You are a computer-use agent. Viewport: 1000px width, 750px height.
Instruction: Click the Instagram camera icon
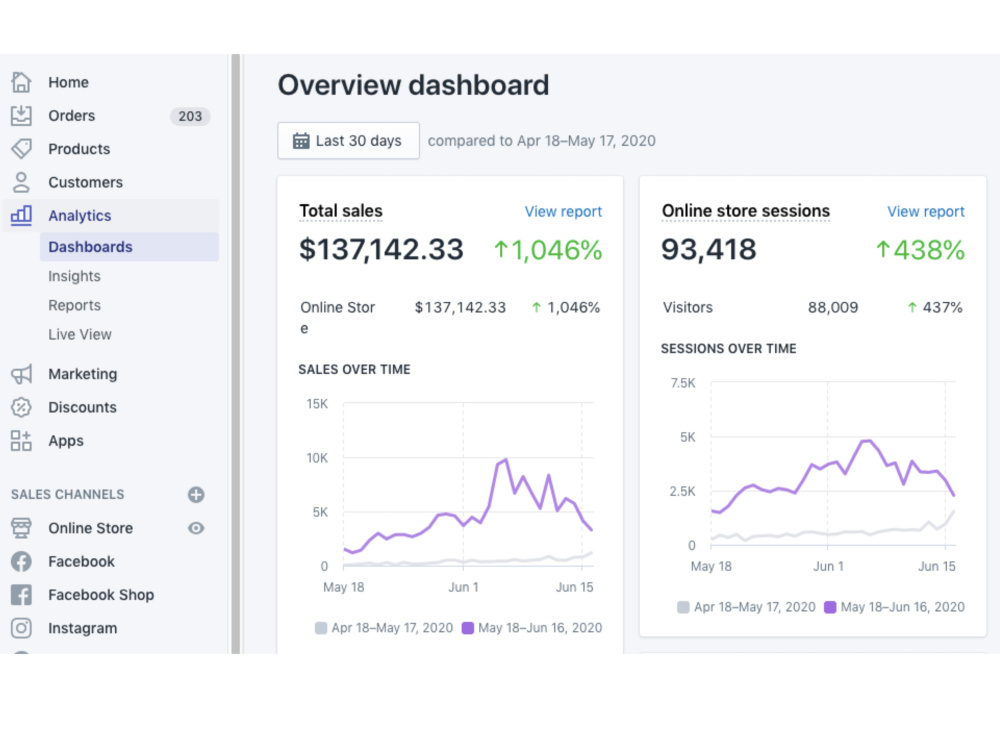21,628
